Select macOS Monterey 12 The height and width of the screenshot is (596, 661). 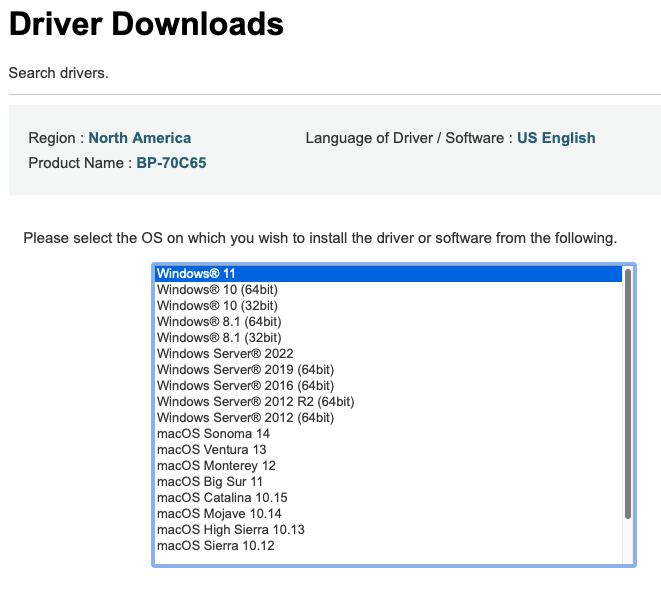216,465
